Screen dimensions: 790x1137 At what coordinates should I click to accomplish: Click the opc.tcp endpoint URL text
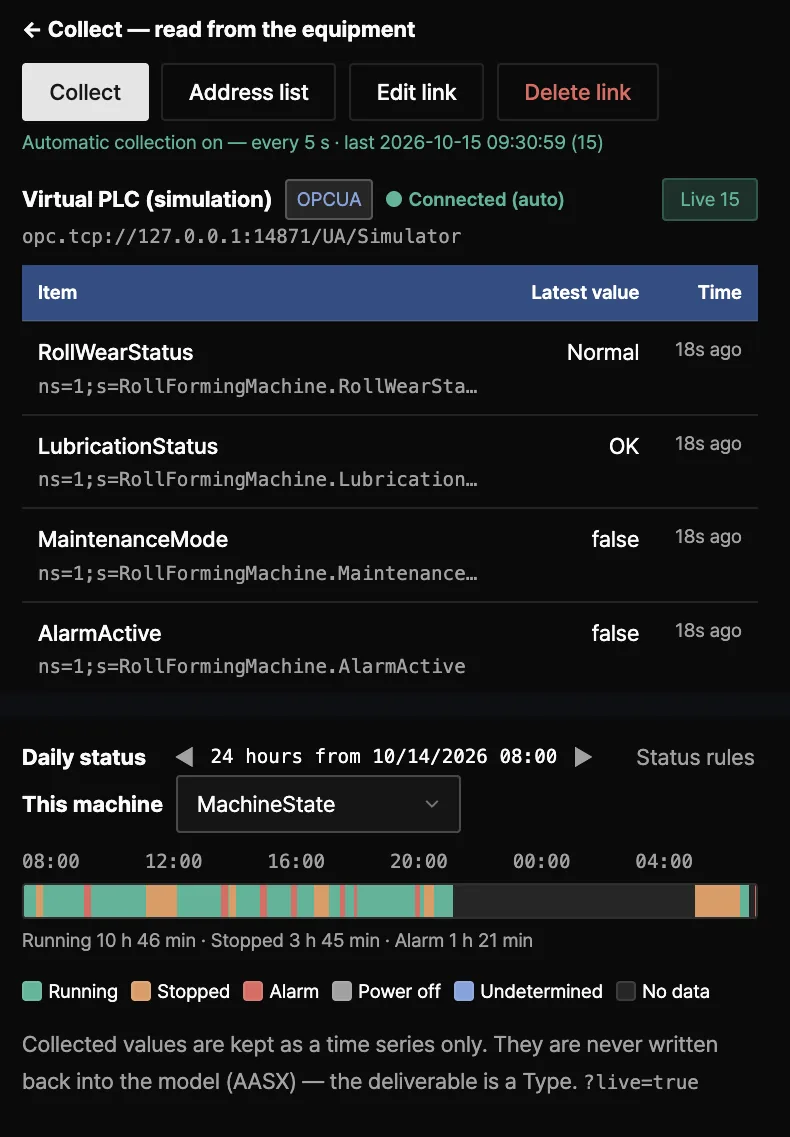tap(242, 236)
